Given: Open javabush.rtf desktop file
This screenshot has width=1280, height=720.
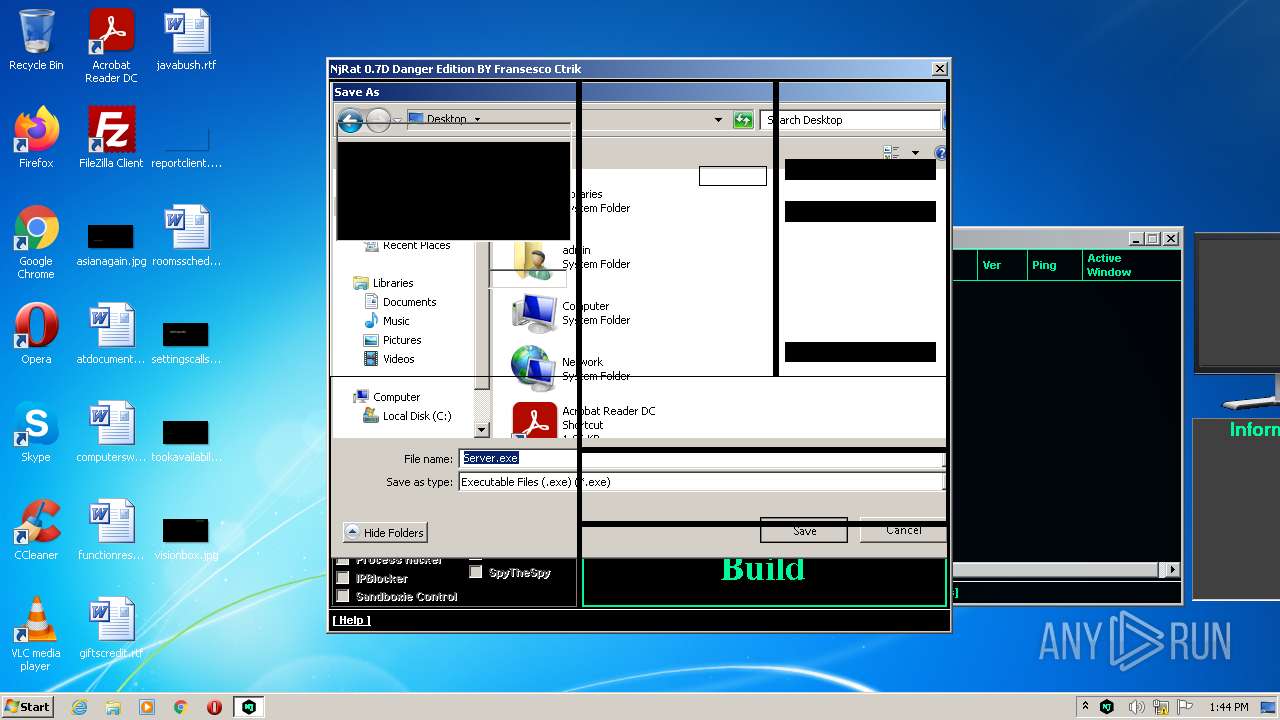Looking at the screenshot, I should point(186,41).
